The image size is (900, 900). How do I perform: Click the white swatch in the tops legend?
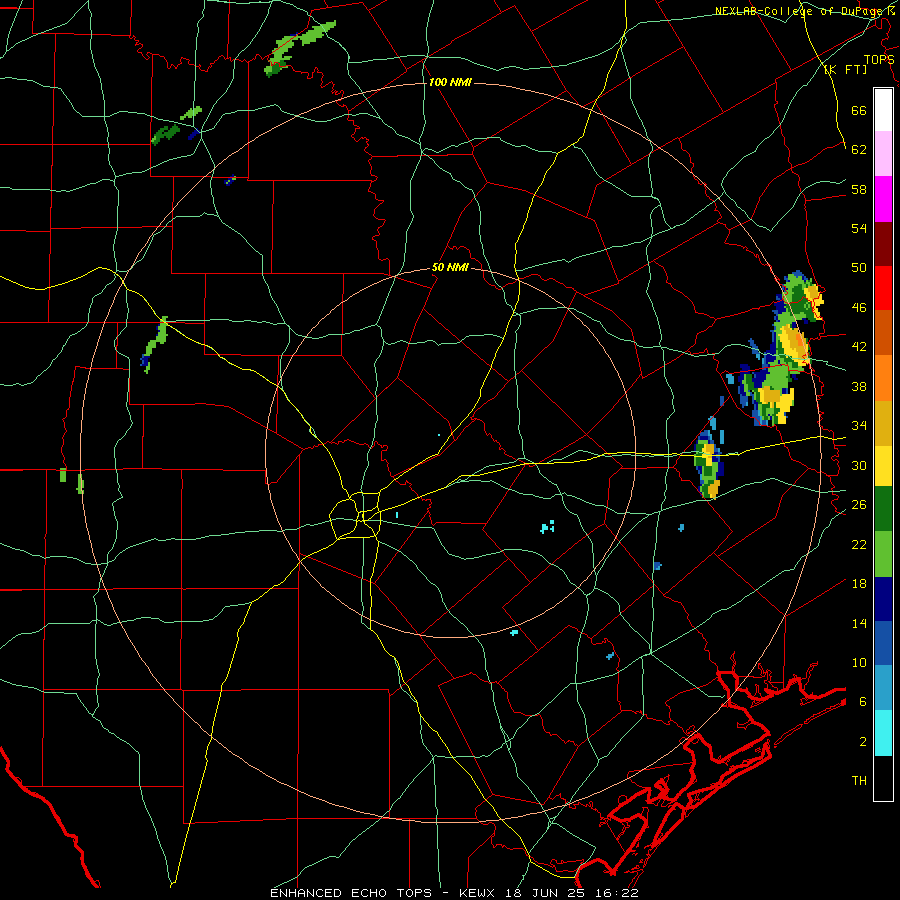883,110
